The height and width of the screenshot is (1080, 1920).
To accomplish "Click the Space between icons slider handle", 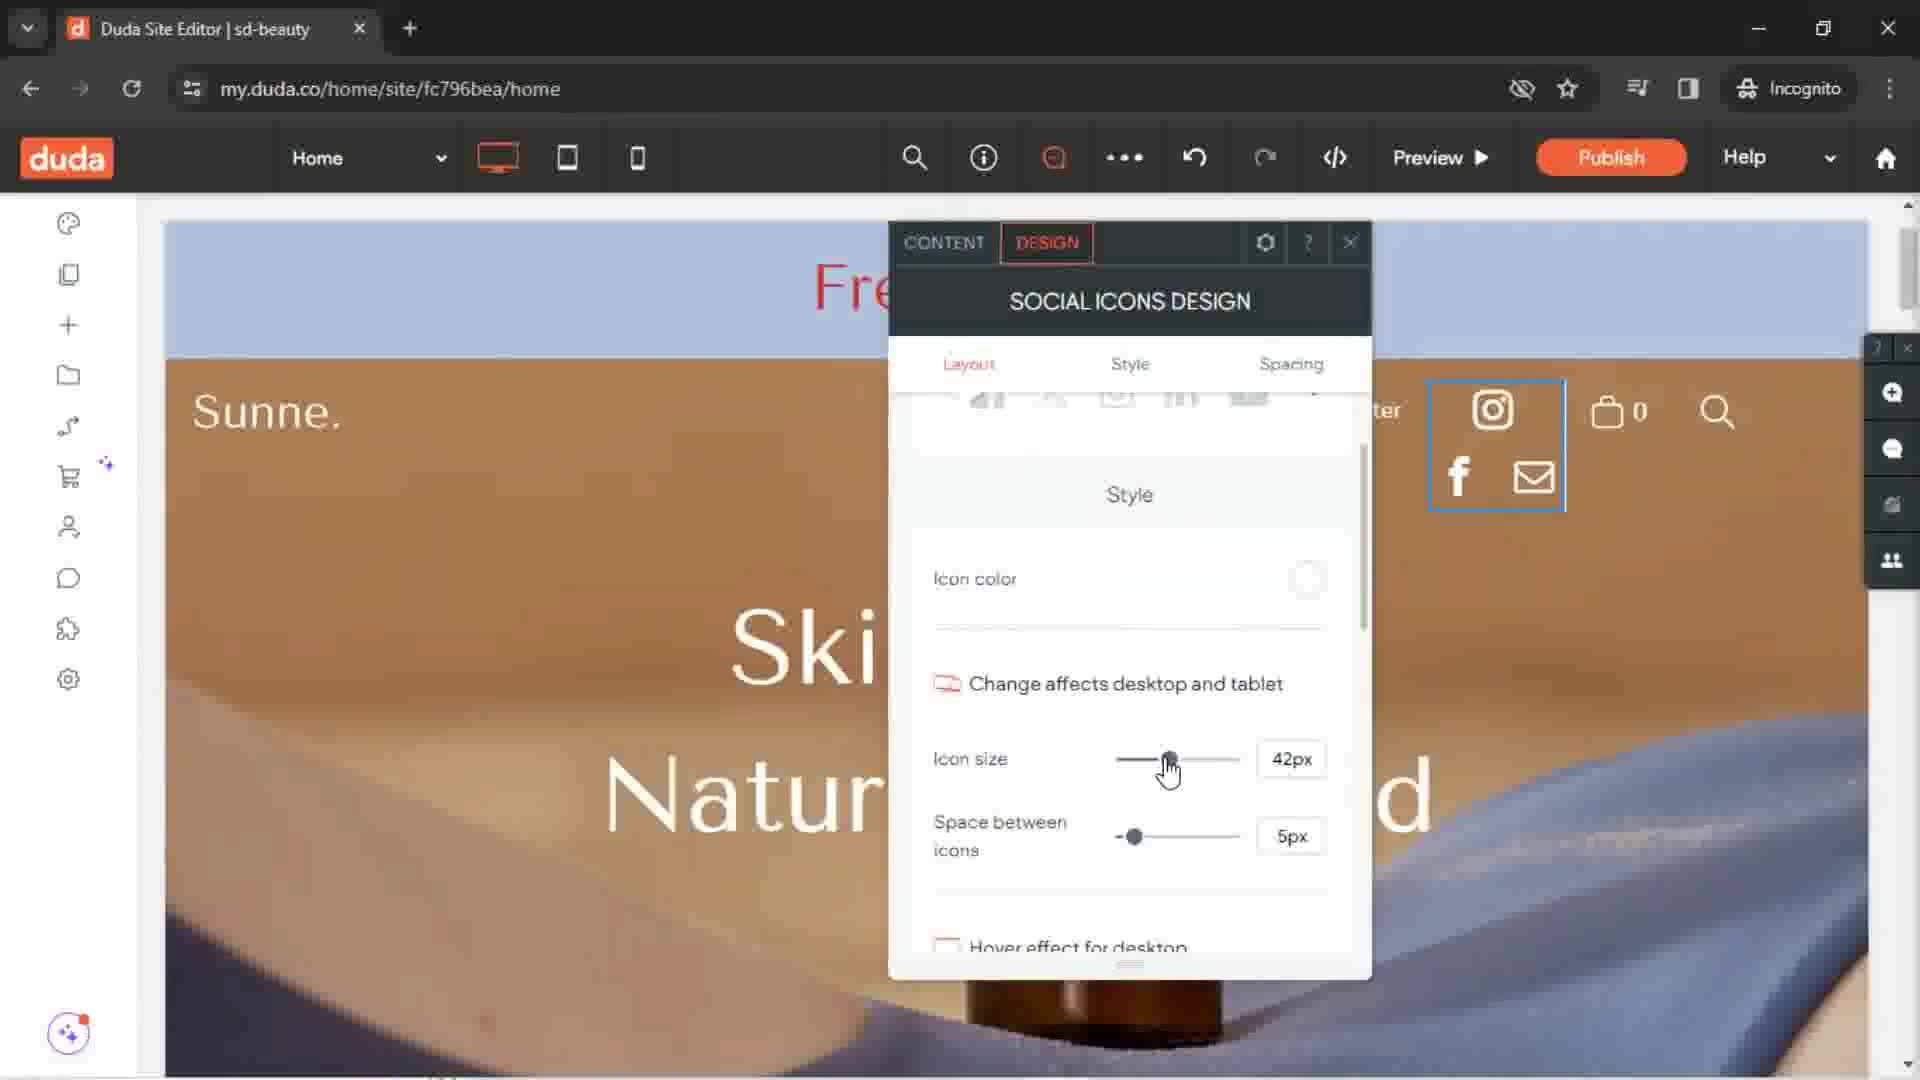I will (1134, 837).
